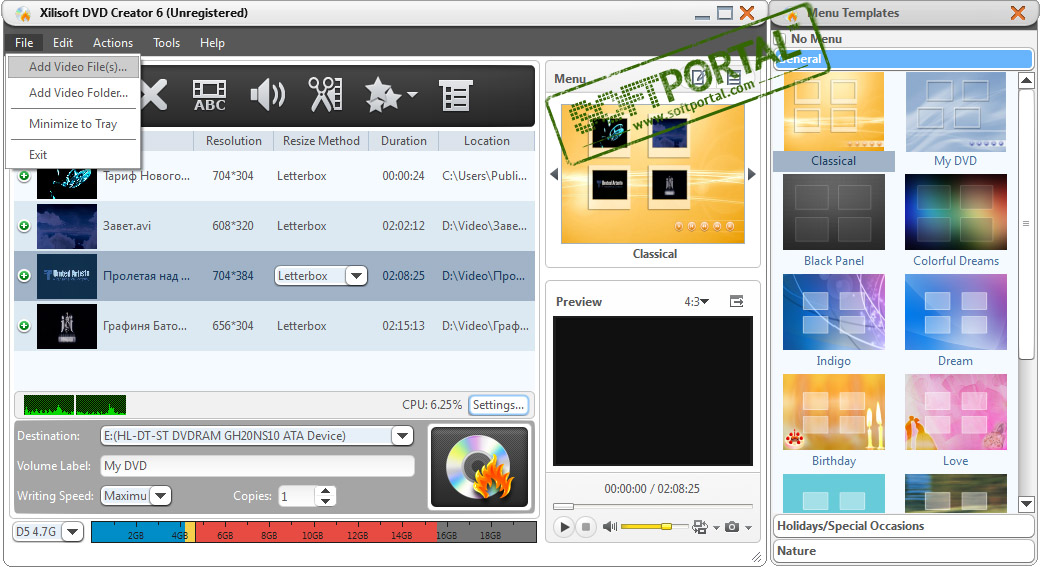Open the Help menu

pyautogui.click(x=212, y=42)
